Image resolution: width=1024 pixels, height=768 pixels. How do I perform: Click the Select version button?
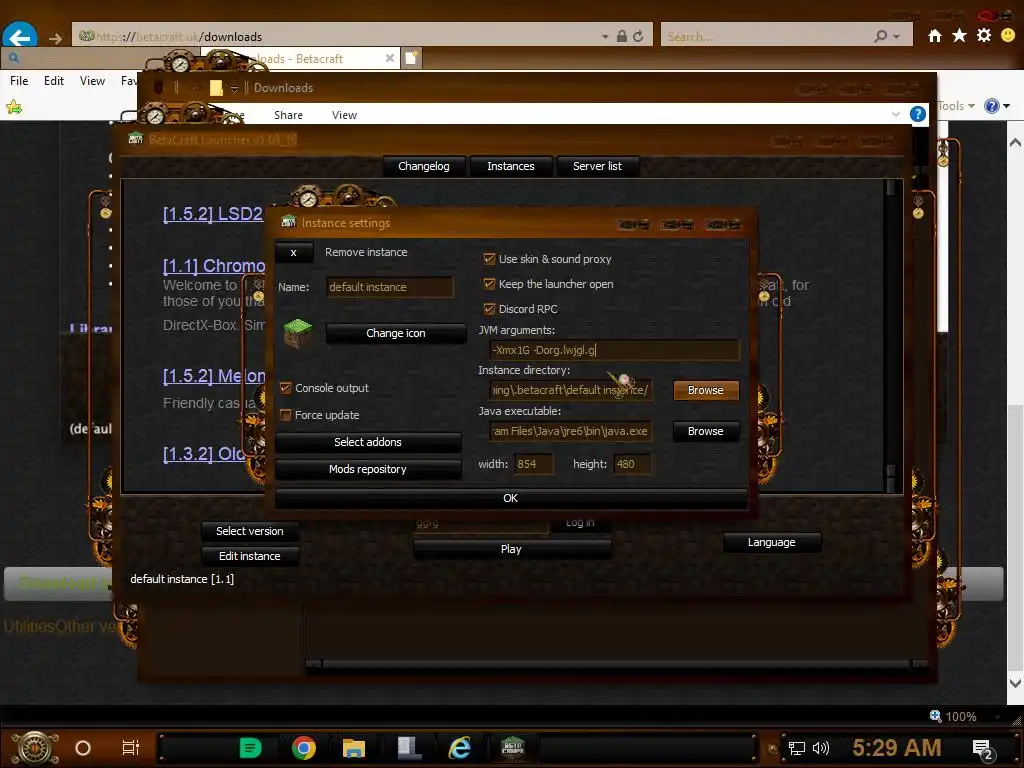249,531
